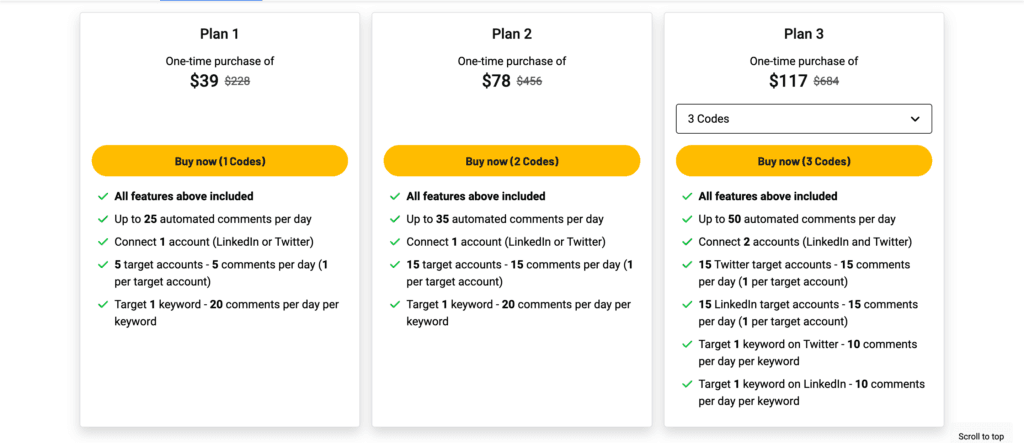
Task: Click Buy now (2 Codes) button
Action: click(x=511, y=161)
